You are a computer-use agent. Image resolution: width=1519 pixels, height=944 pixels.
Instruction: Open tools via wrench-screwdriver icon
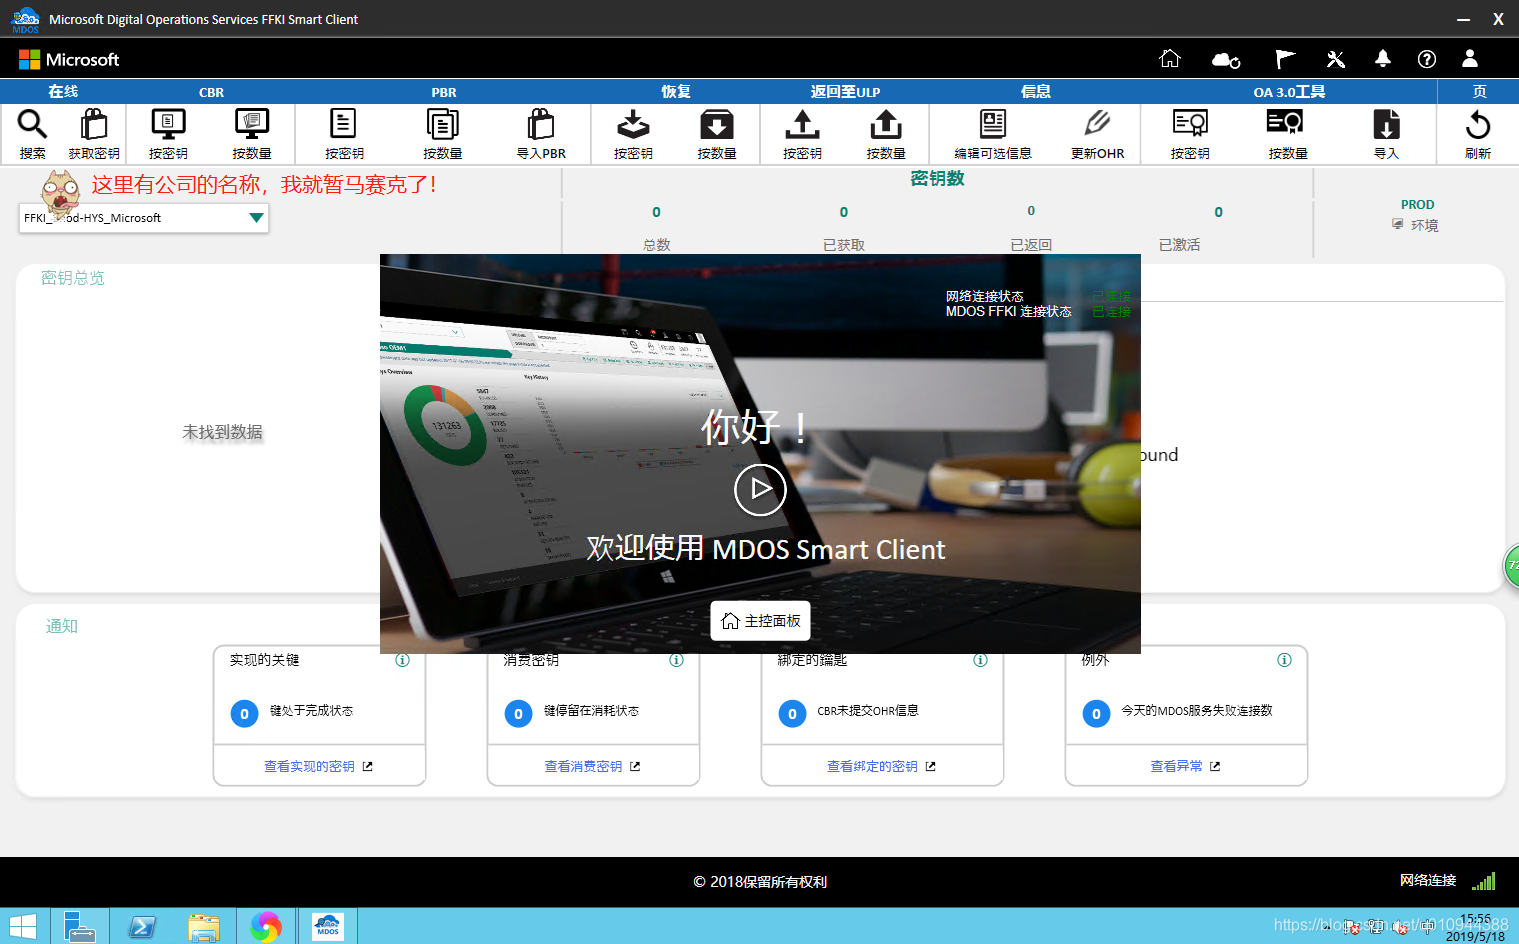[x=1336, y=59]
